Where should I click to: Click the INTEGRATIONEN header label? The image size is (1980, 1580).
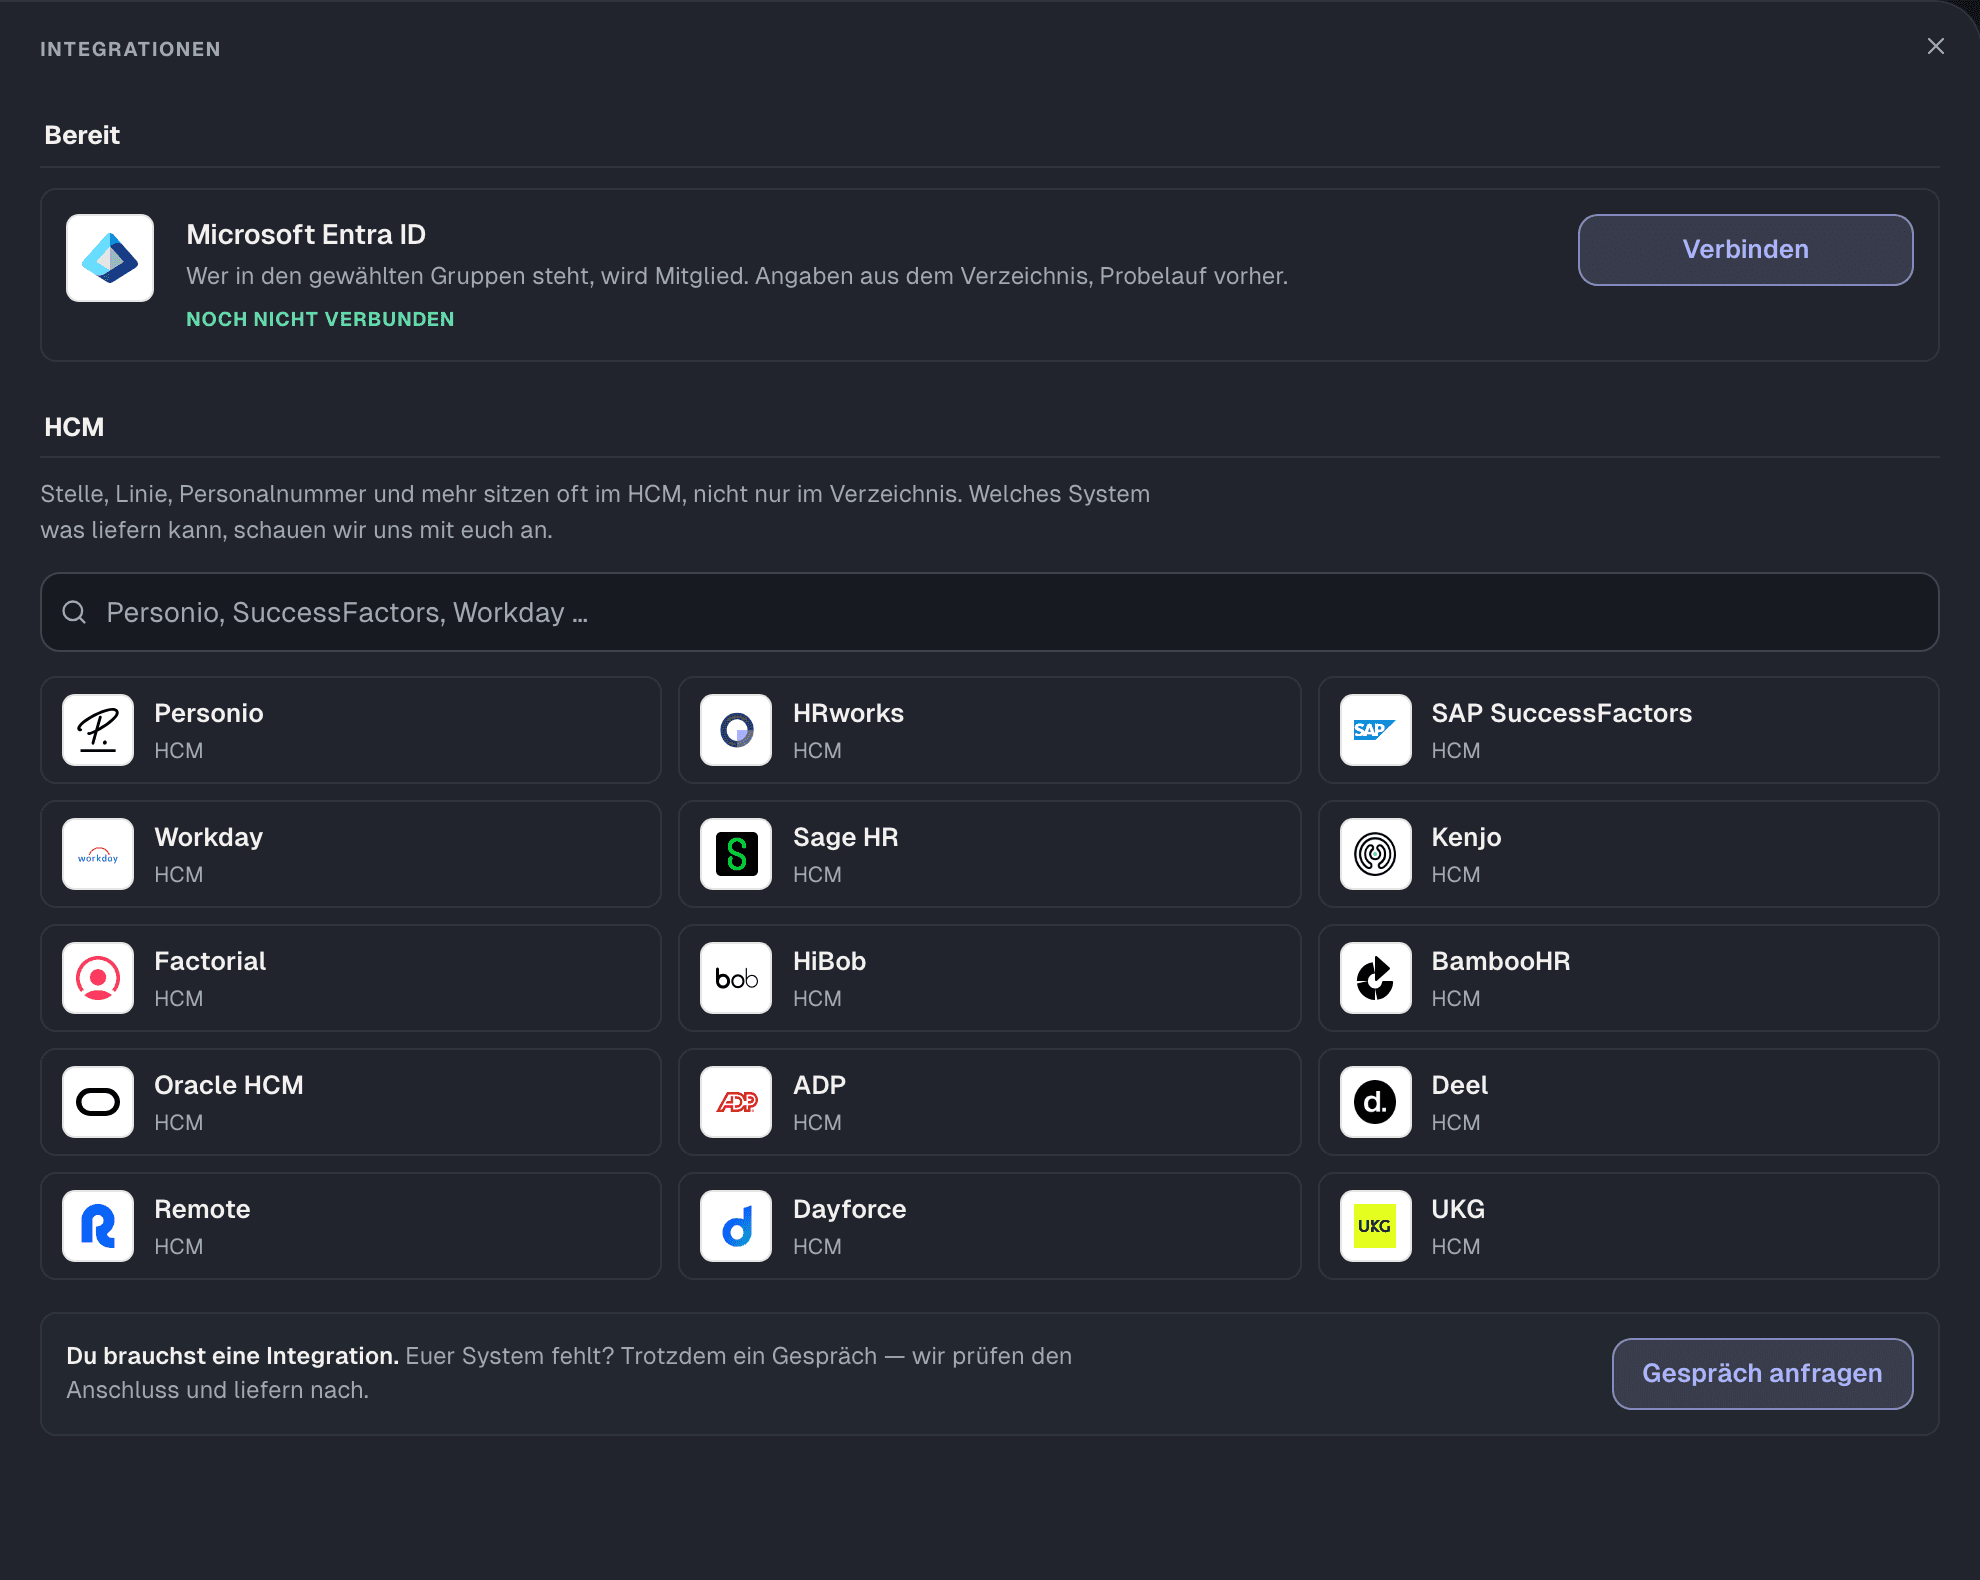(130, 49)
